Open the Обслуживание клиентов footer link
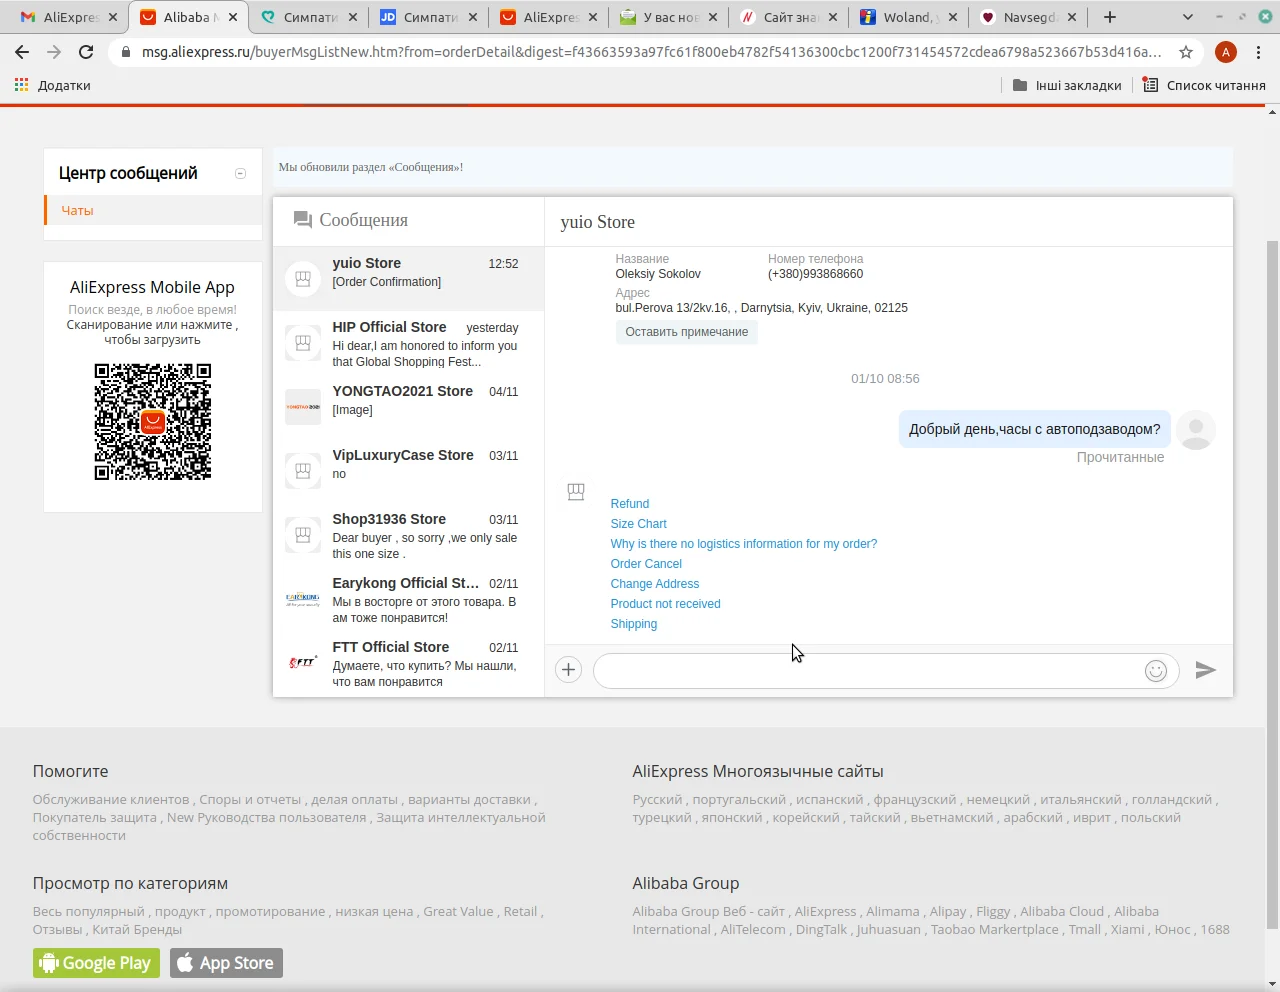This screenshot has width=1280, height=992. click(111, 800)
